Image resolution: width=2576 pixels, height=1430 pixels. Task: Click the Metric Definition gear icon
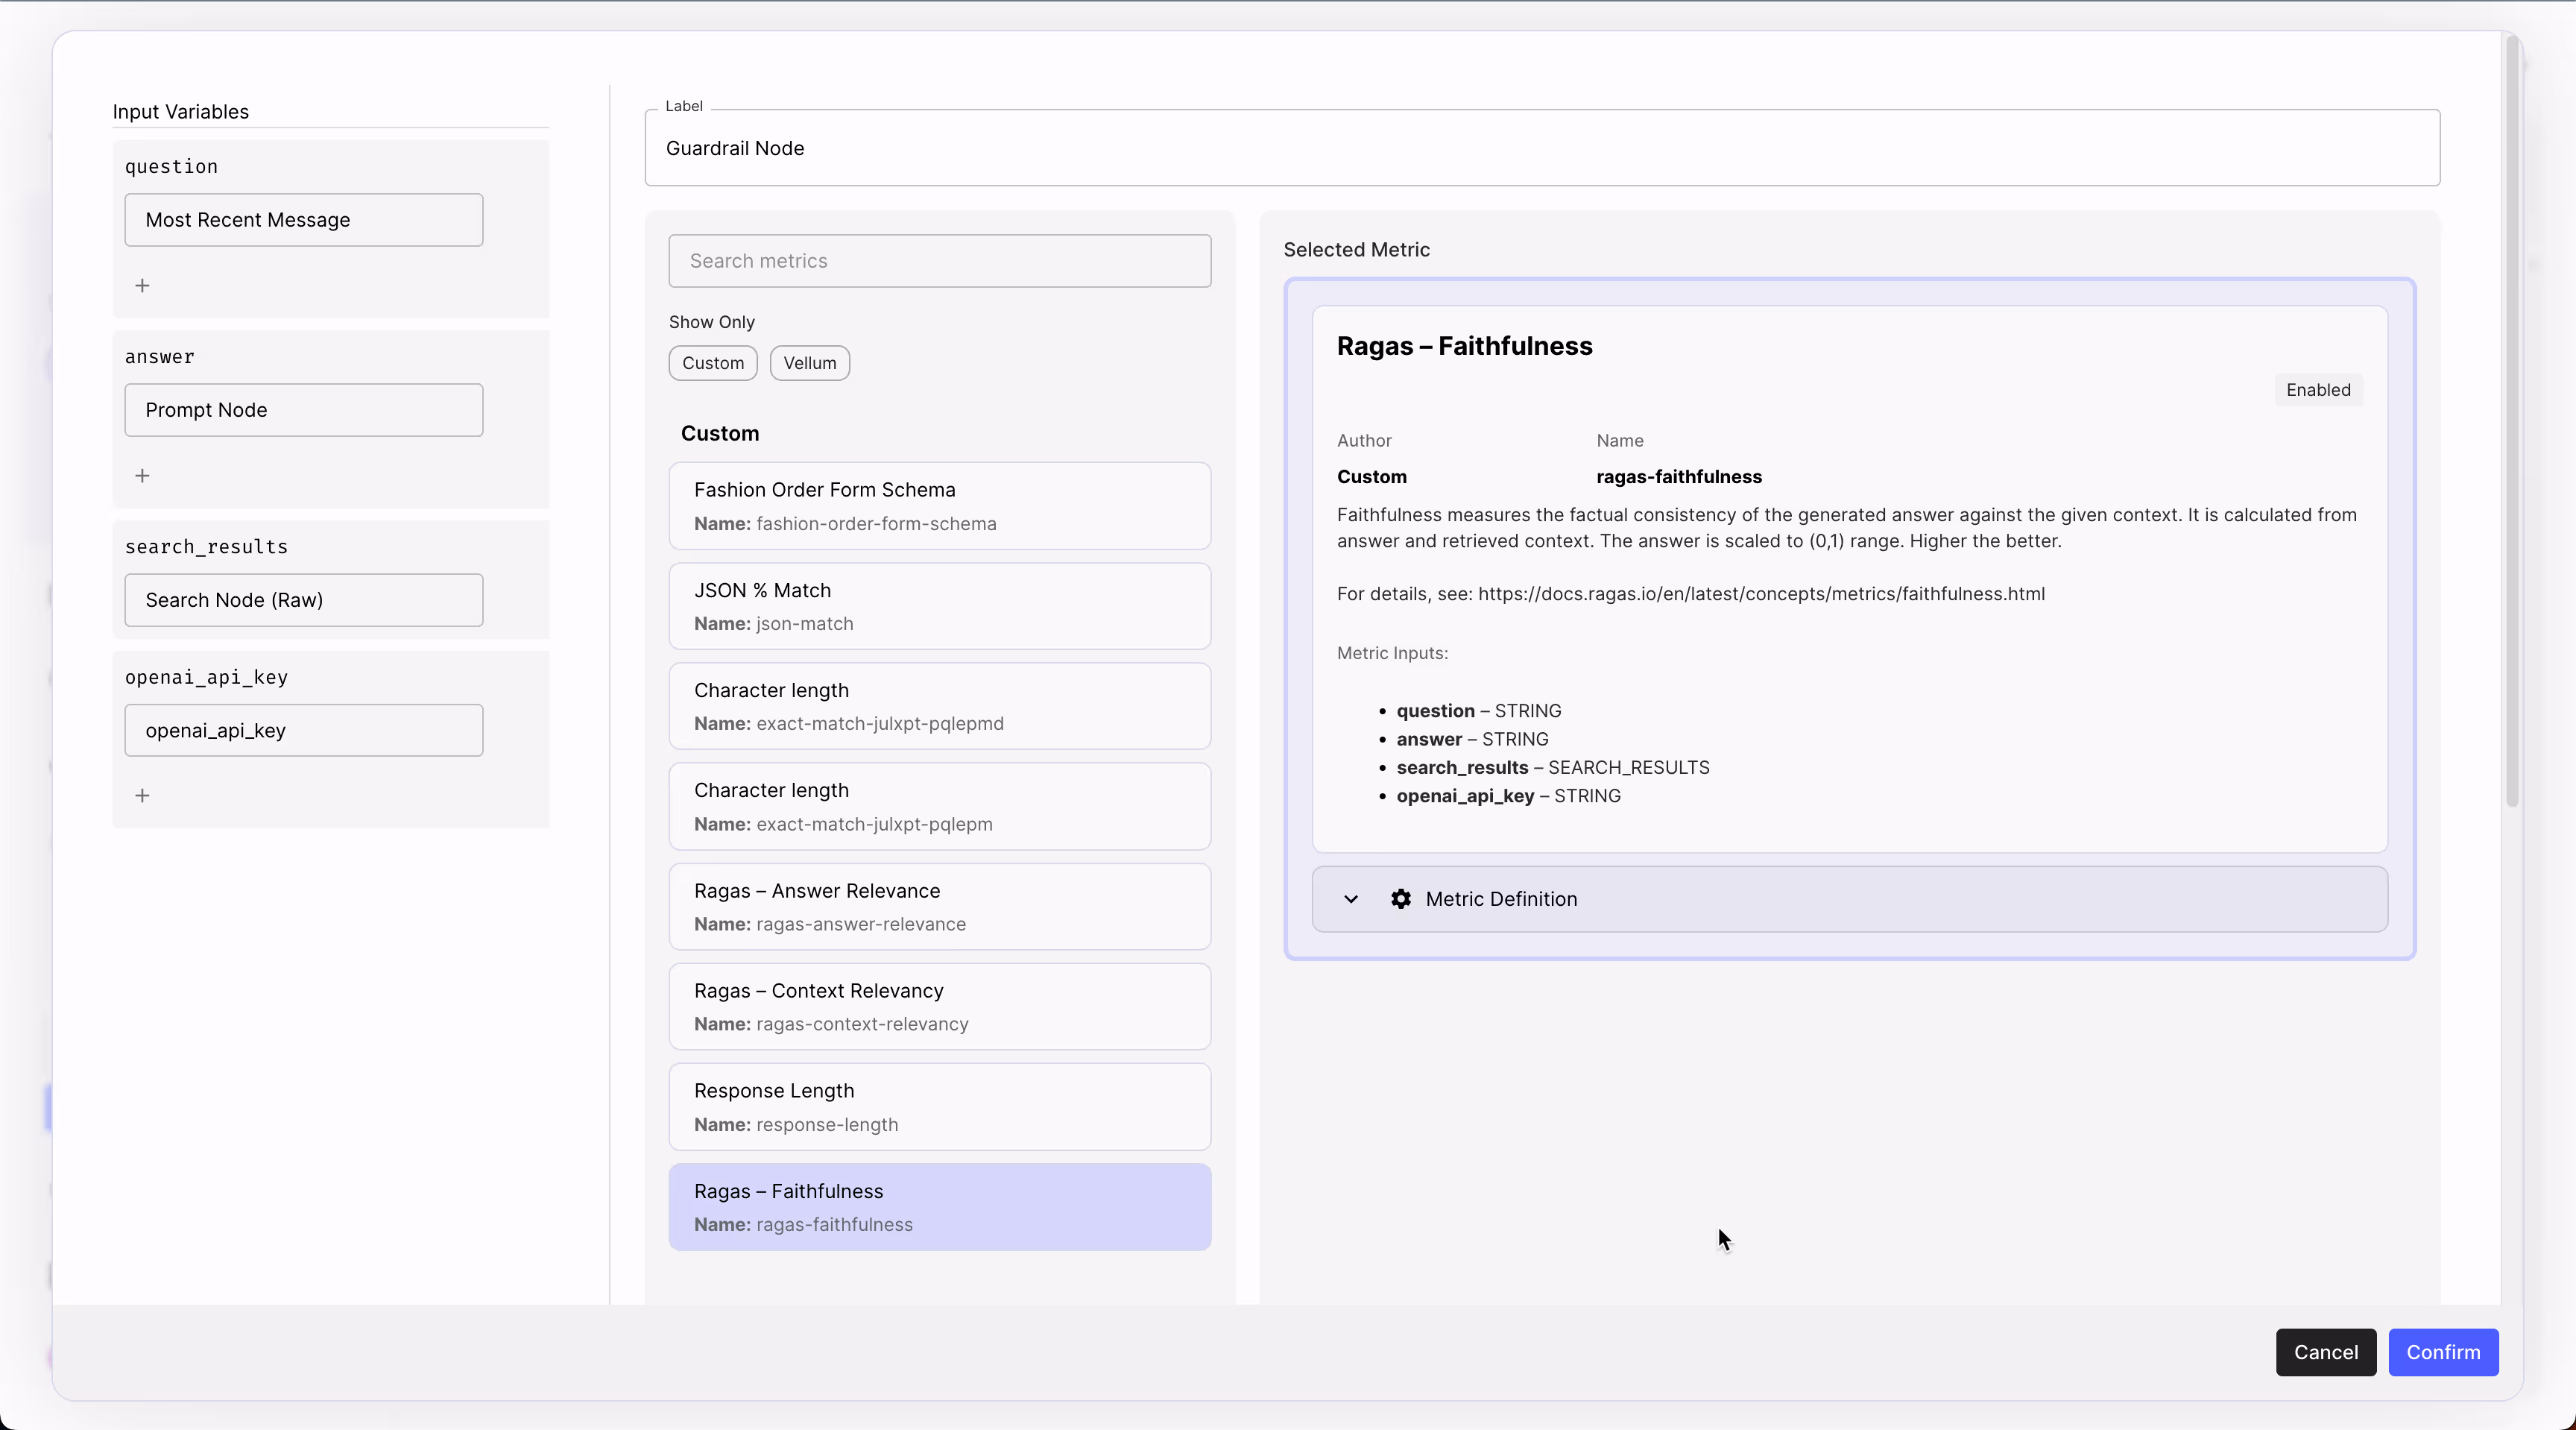point(1401,899)
